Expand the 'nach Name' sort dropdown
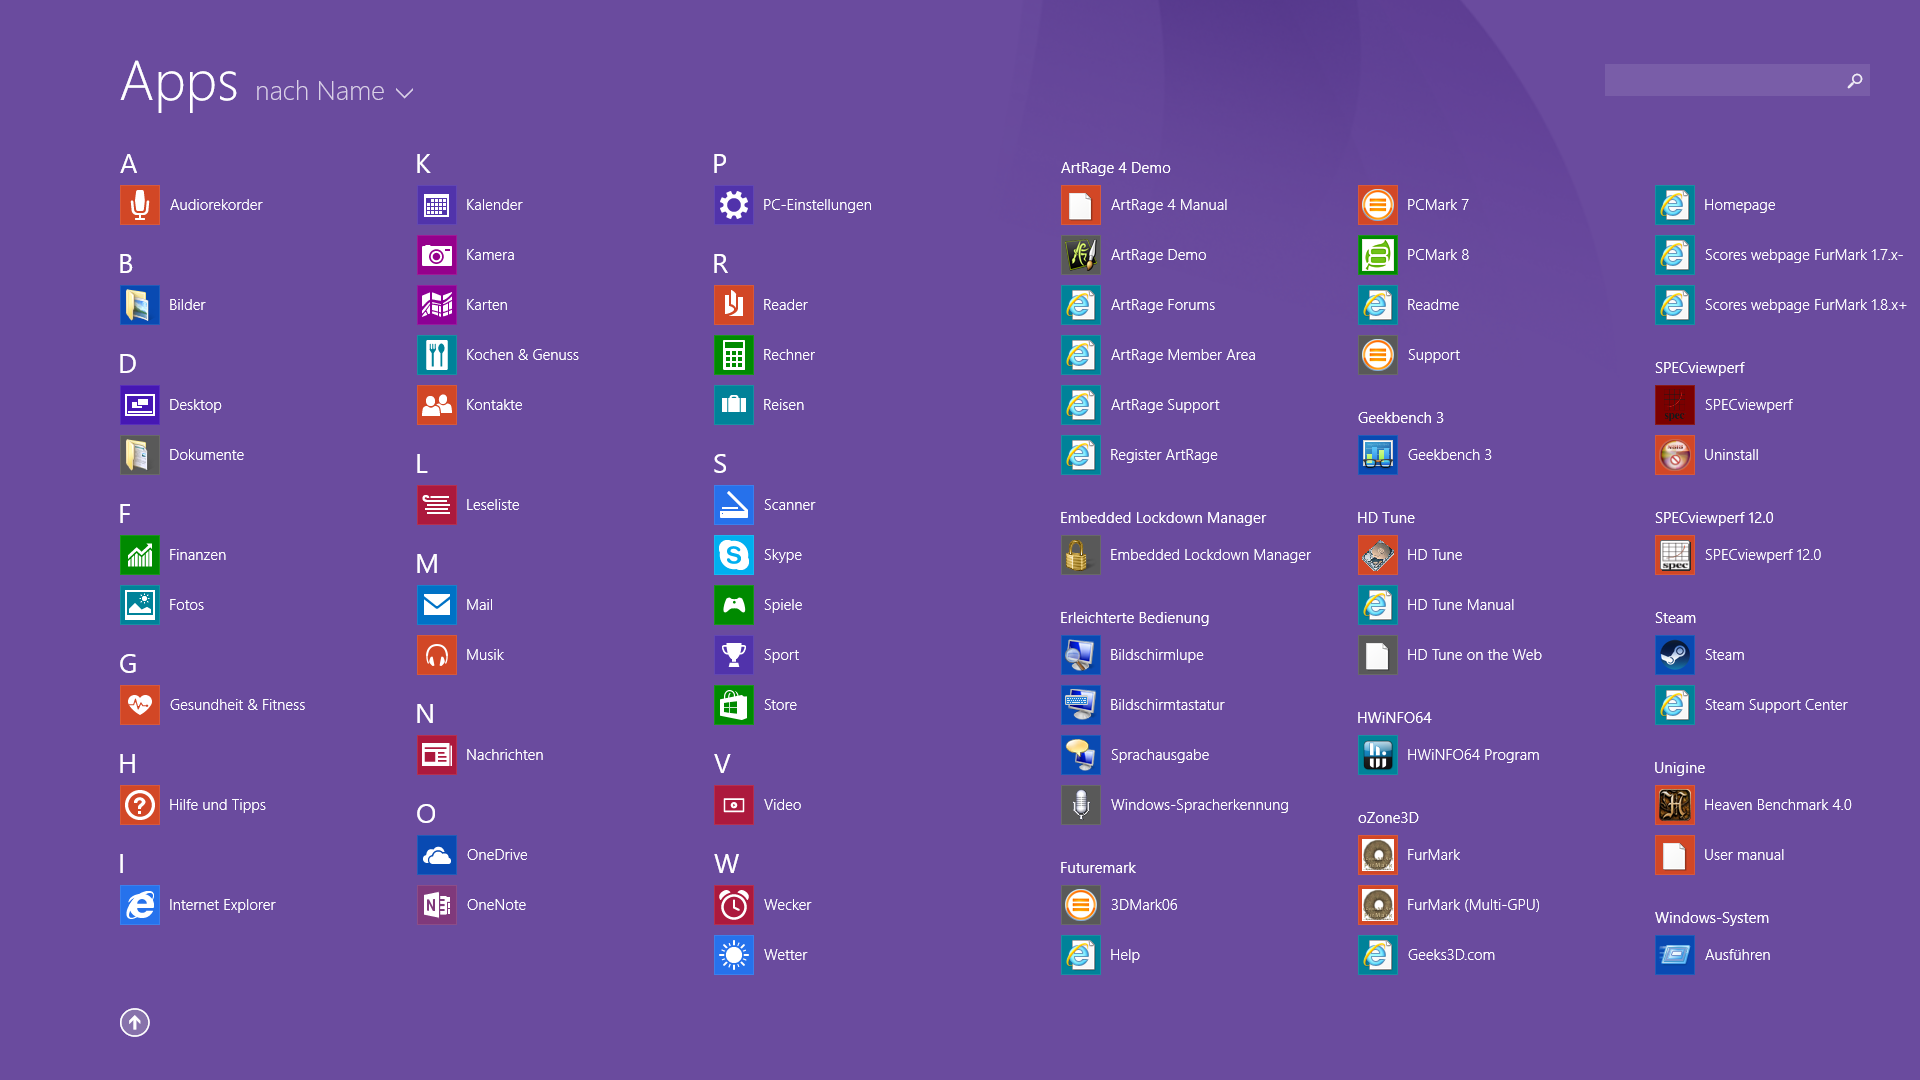1920x1080 pixels. 320,91
